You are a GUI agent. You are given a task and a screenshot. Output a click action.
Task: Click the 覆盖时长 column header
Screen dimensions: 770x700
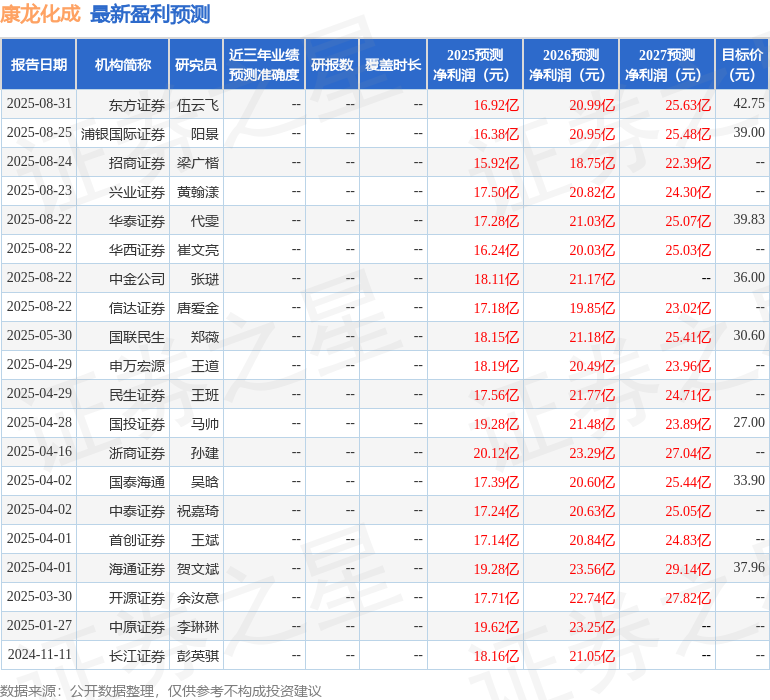393,64
